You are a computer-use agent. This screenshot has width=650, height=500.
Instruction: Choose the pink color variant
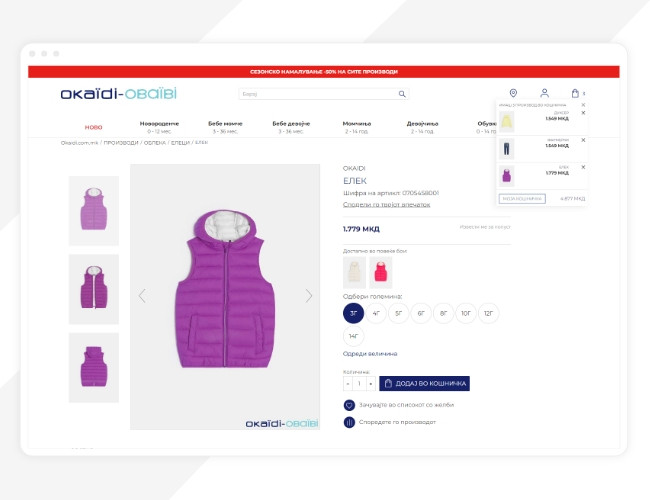(381, 272)
